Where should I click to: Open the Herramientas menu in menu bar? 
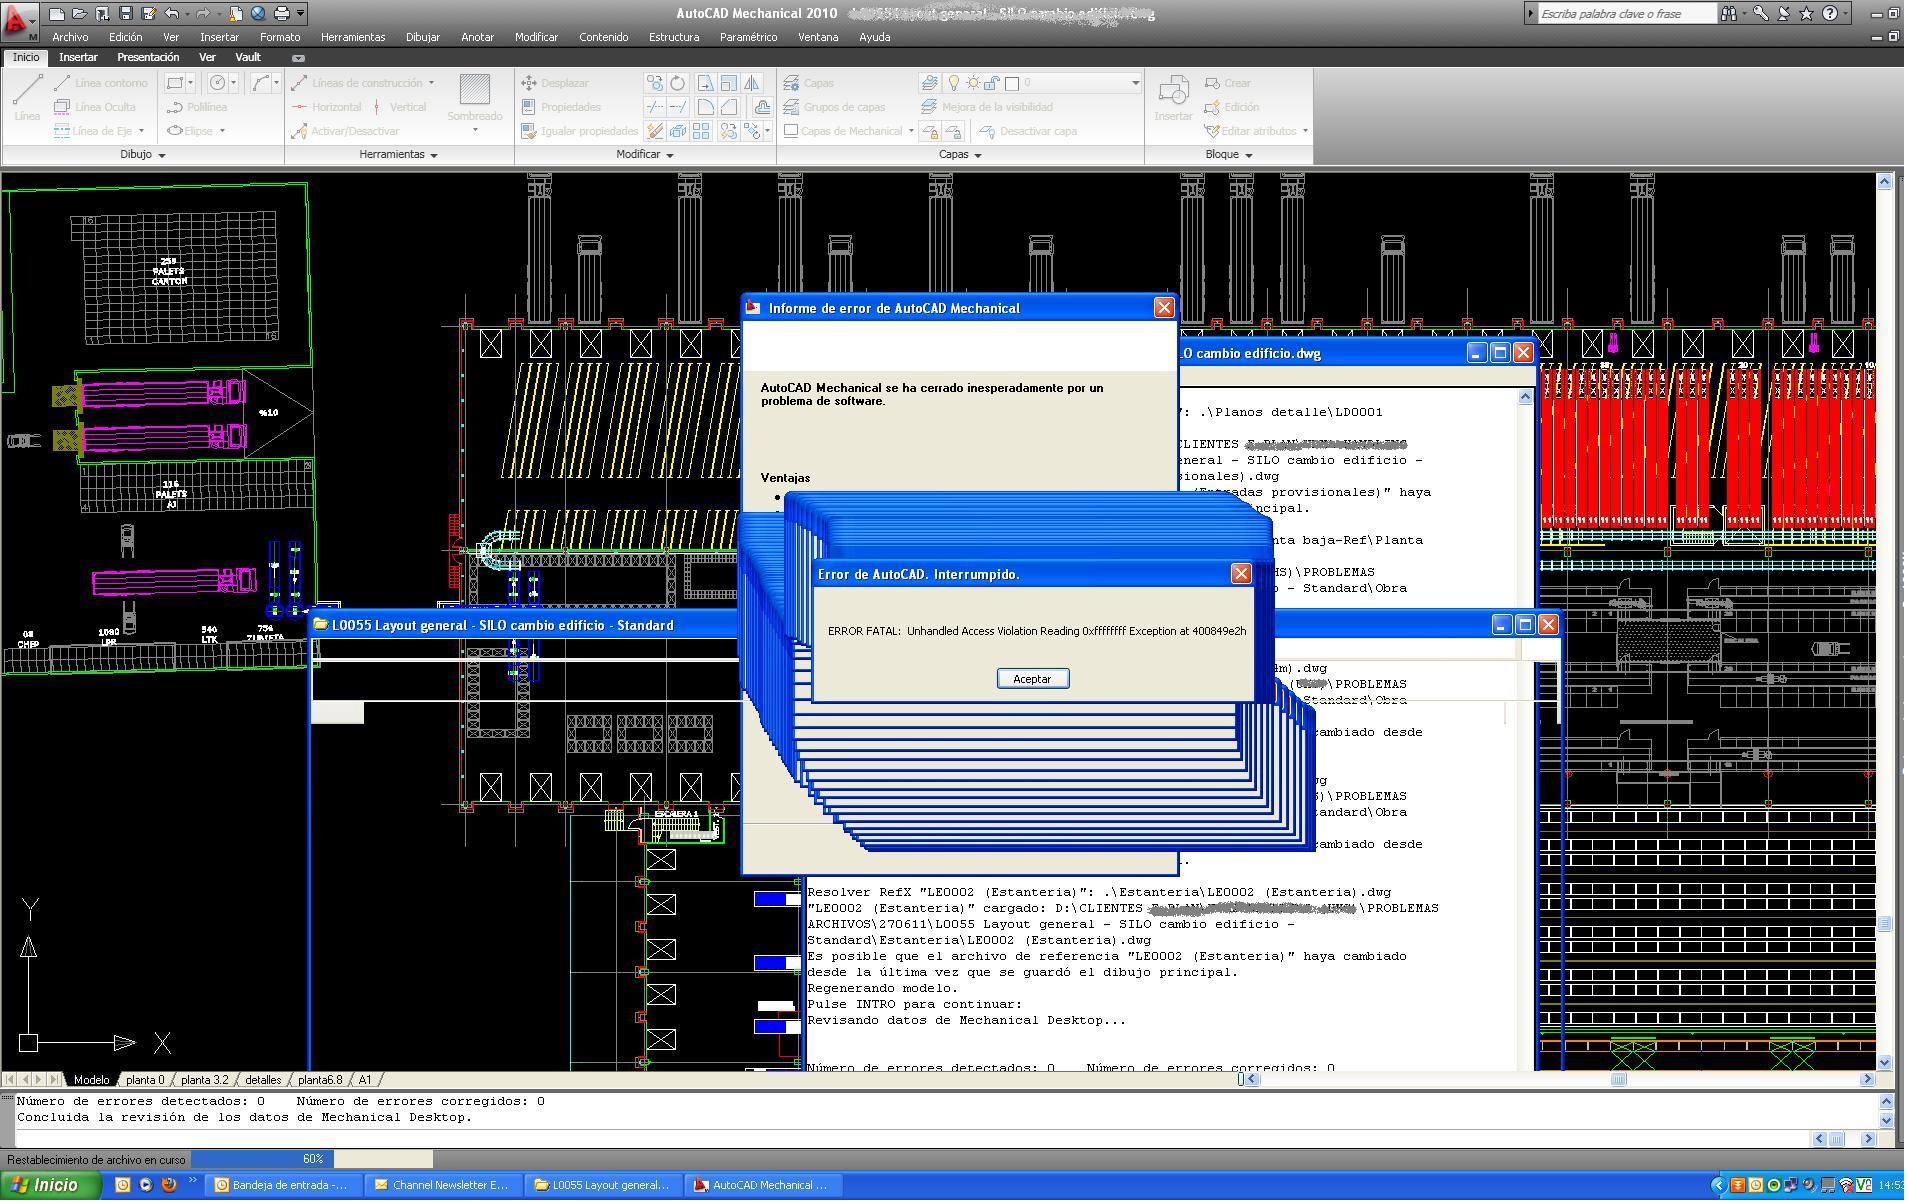pos(352,37)
